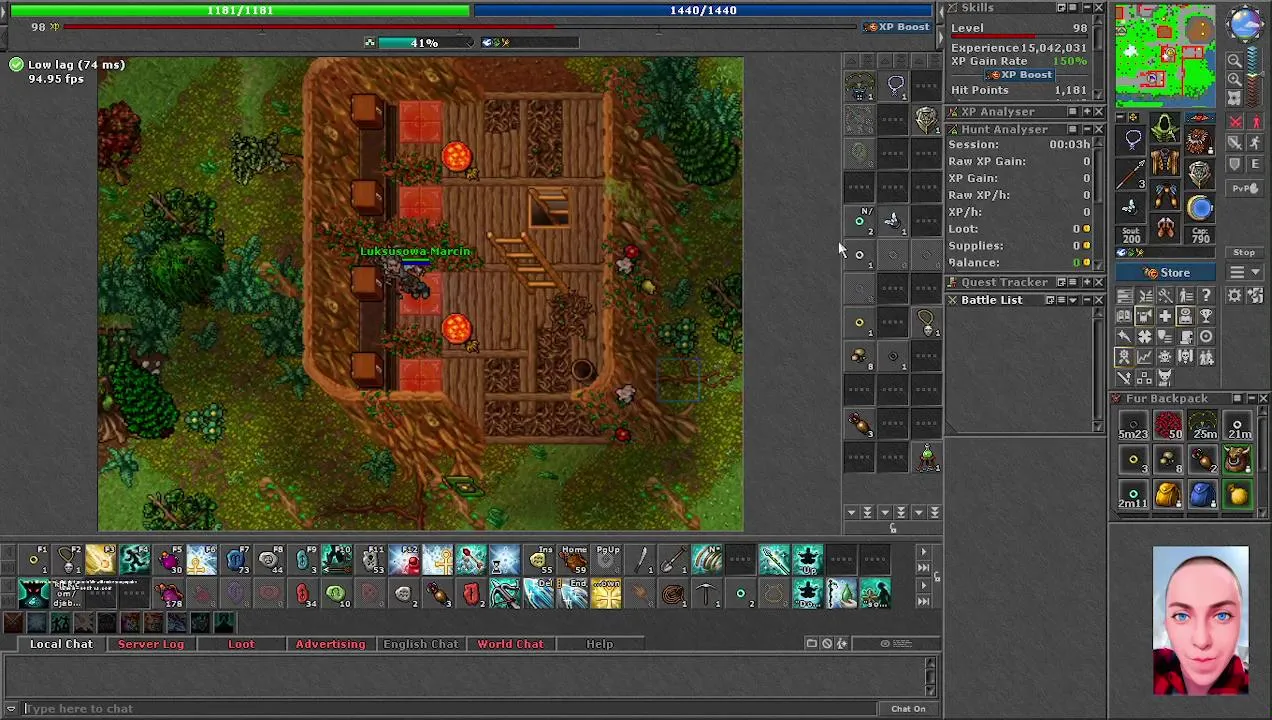Open the Store button
This screenshot has height=720, width=1272.
pyautogui.click(x=1167, y=273)
